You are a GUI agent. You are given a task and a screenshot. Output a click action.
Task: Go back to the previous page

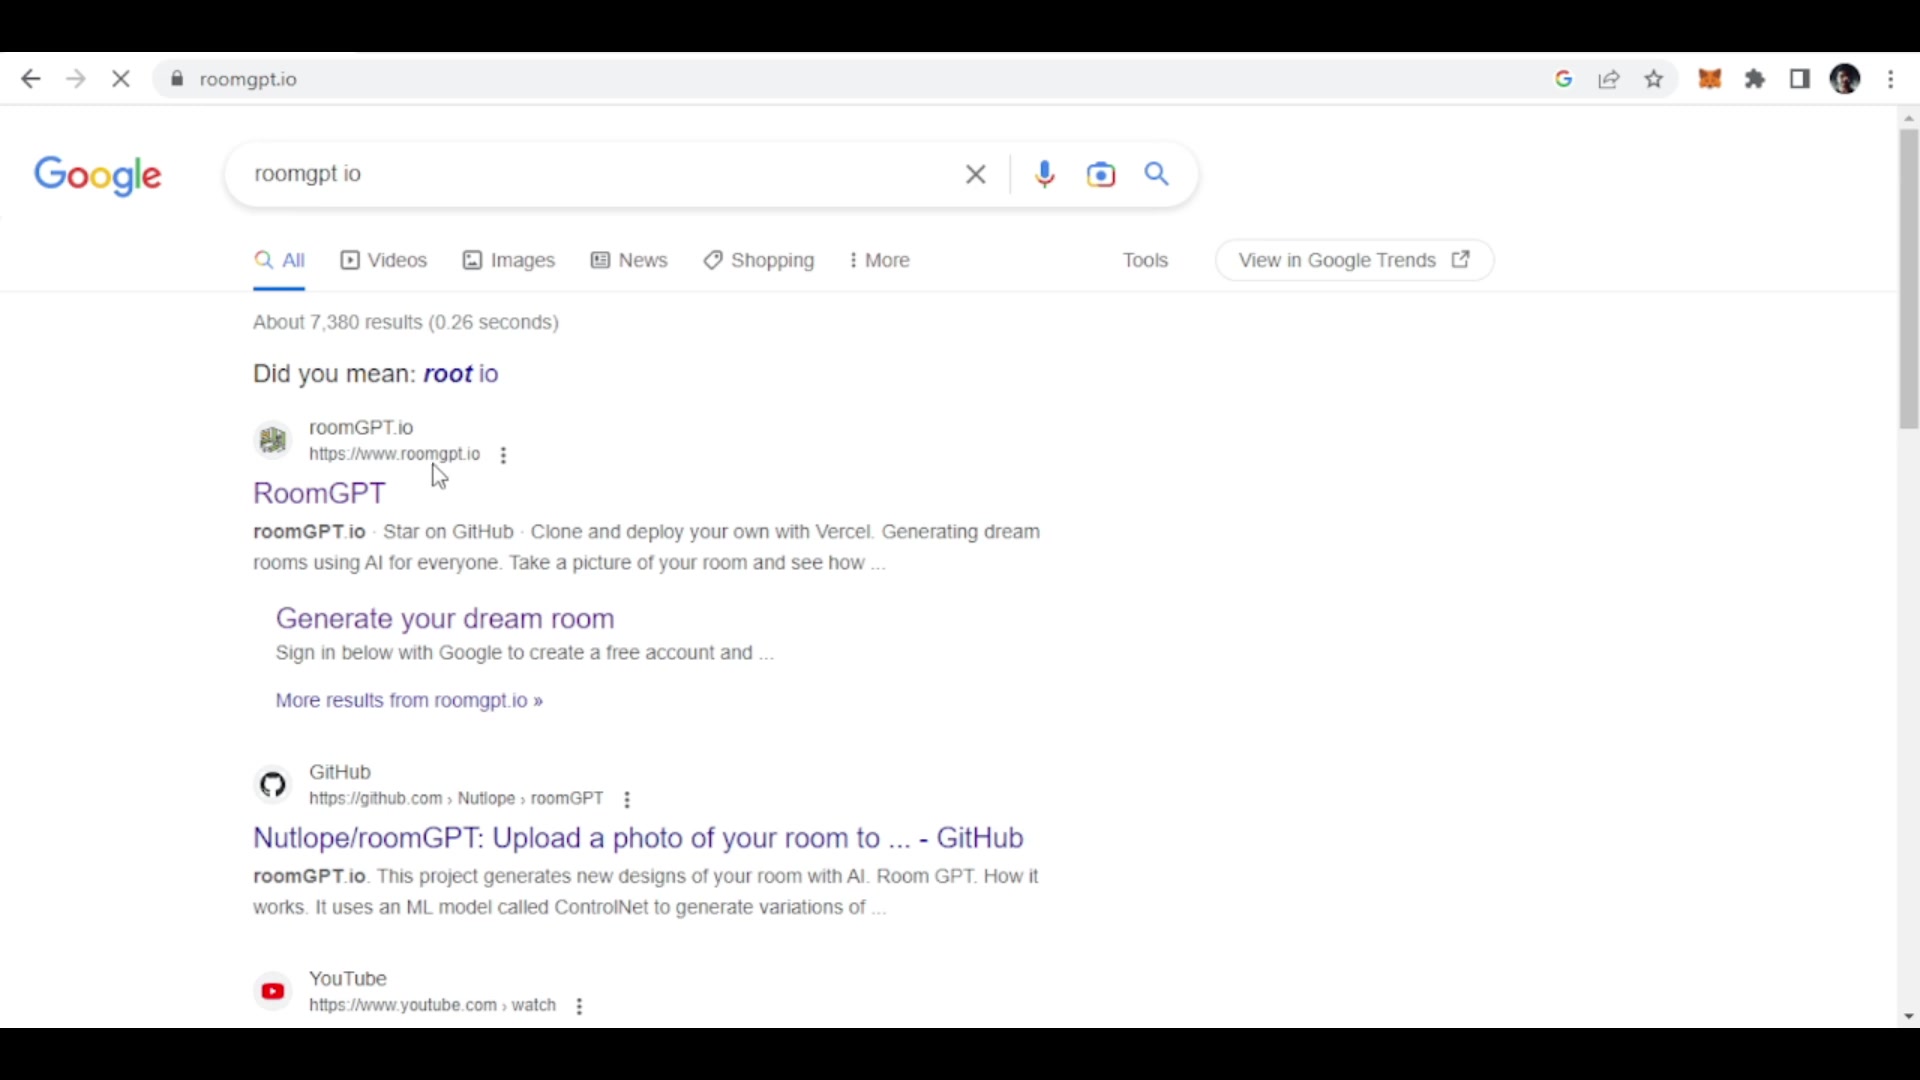click(30, 79)
